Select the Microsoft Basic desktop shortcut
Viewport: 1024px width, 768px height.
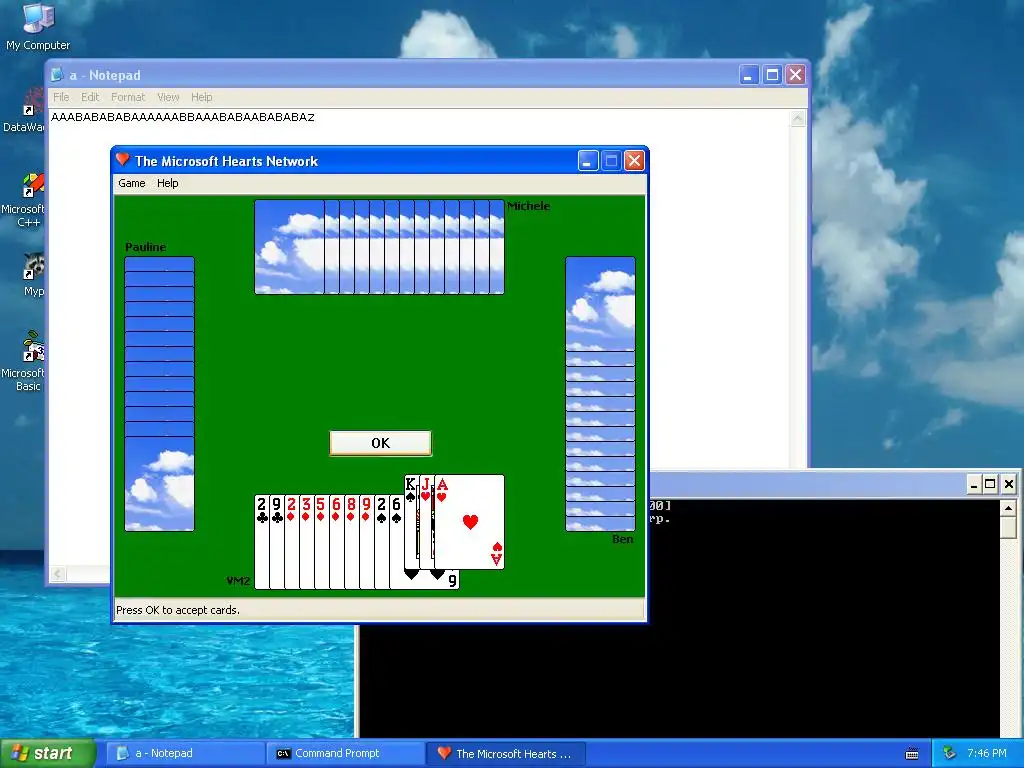(24, 362)
